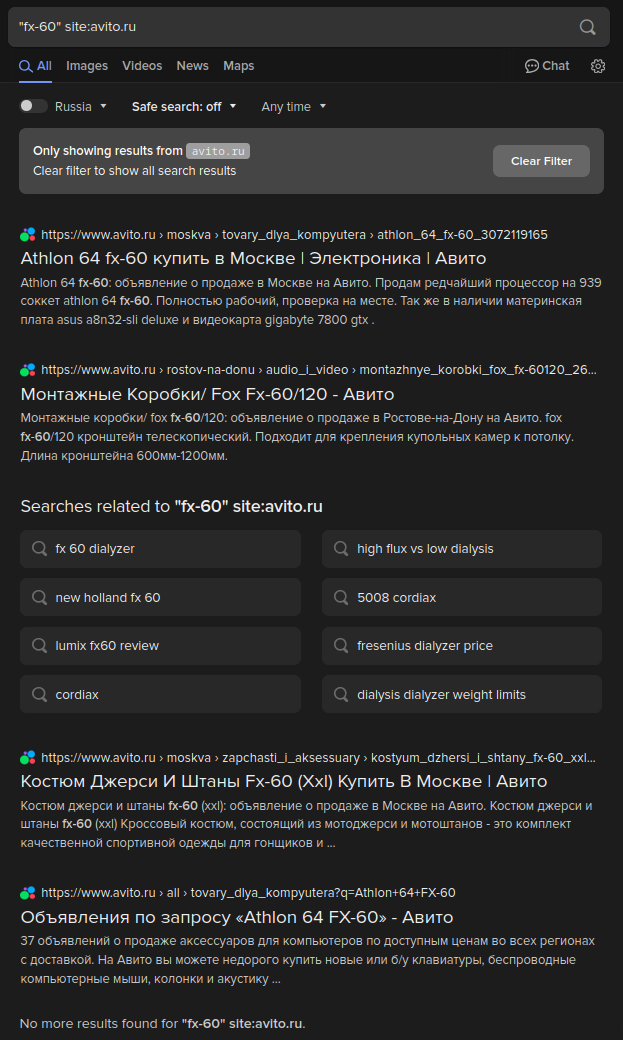Click the magnifier icon beside '5008 cordiax'
The image size is (623, 1040).
click(x=341, y=598)
